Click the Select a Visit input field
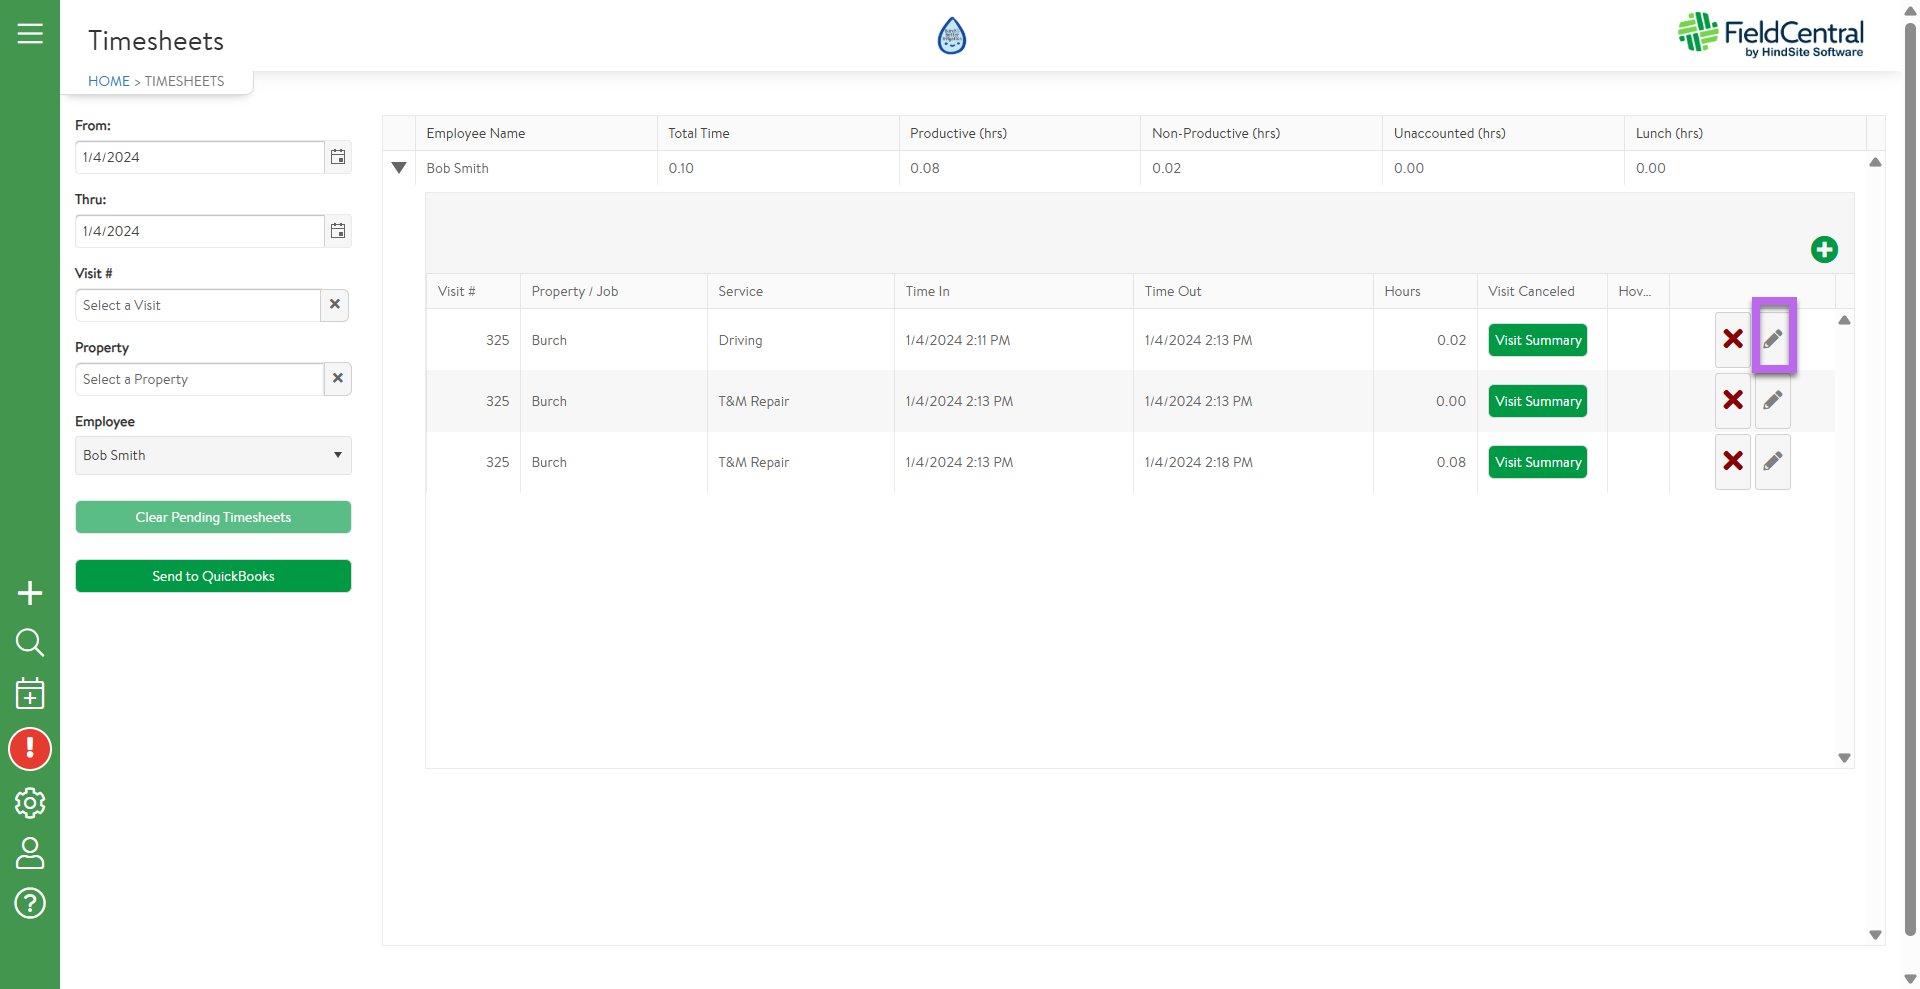Image resolution: width=1920 pixels, height=989 pixels. tap(197, 305)
